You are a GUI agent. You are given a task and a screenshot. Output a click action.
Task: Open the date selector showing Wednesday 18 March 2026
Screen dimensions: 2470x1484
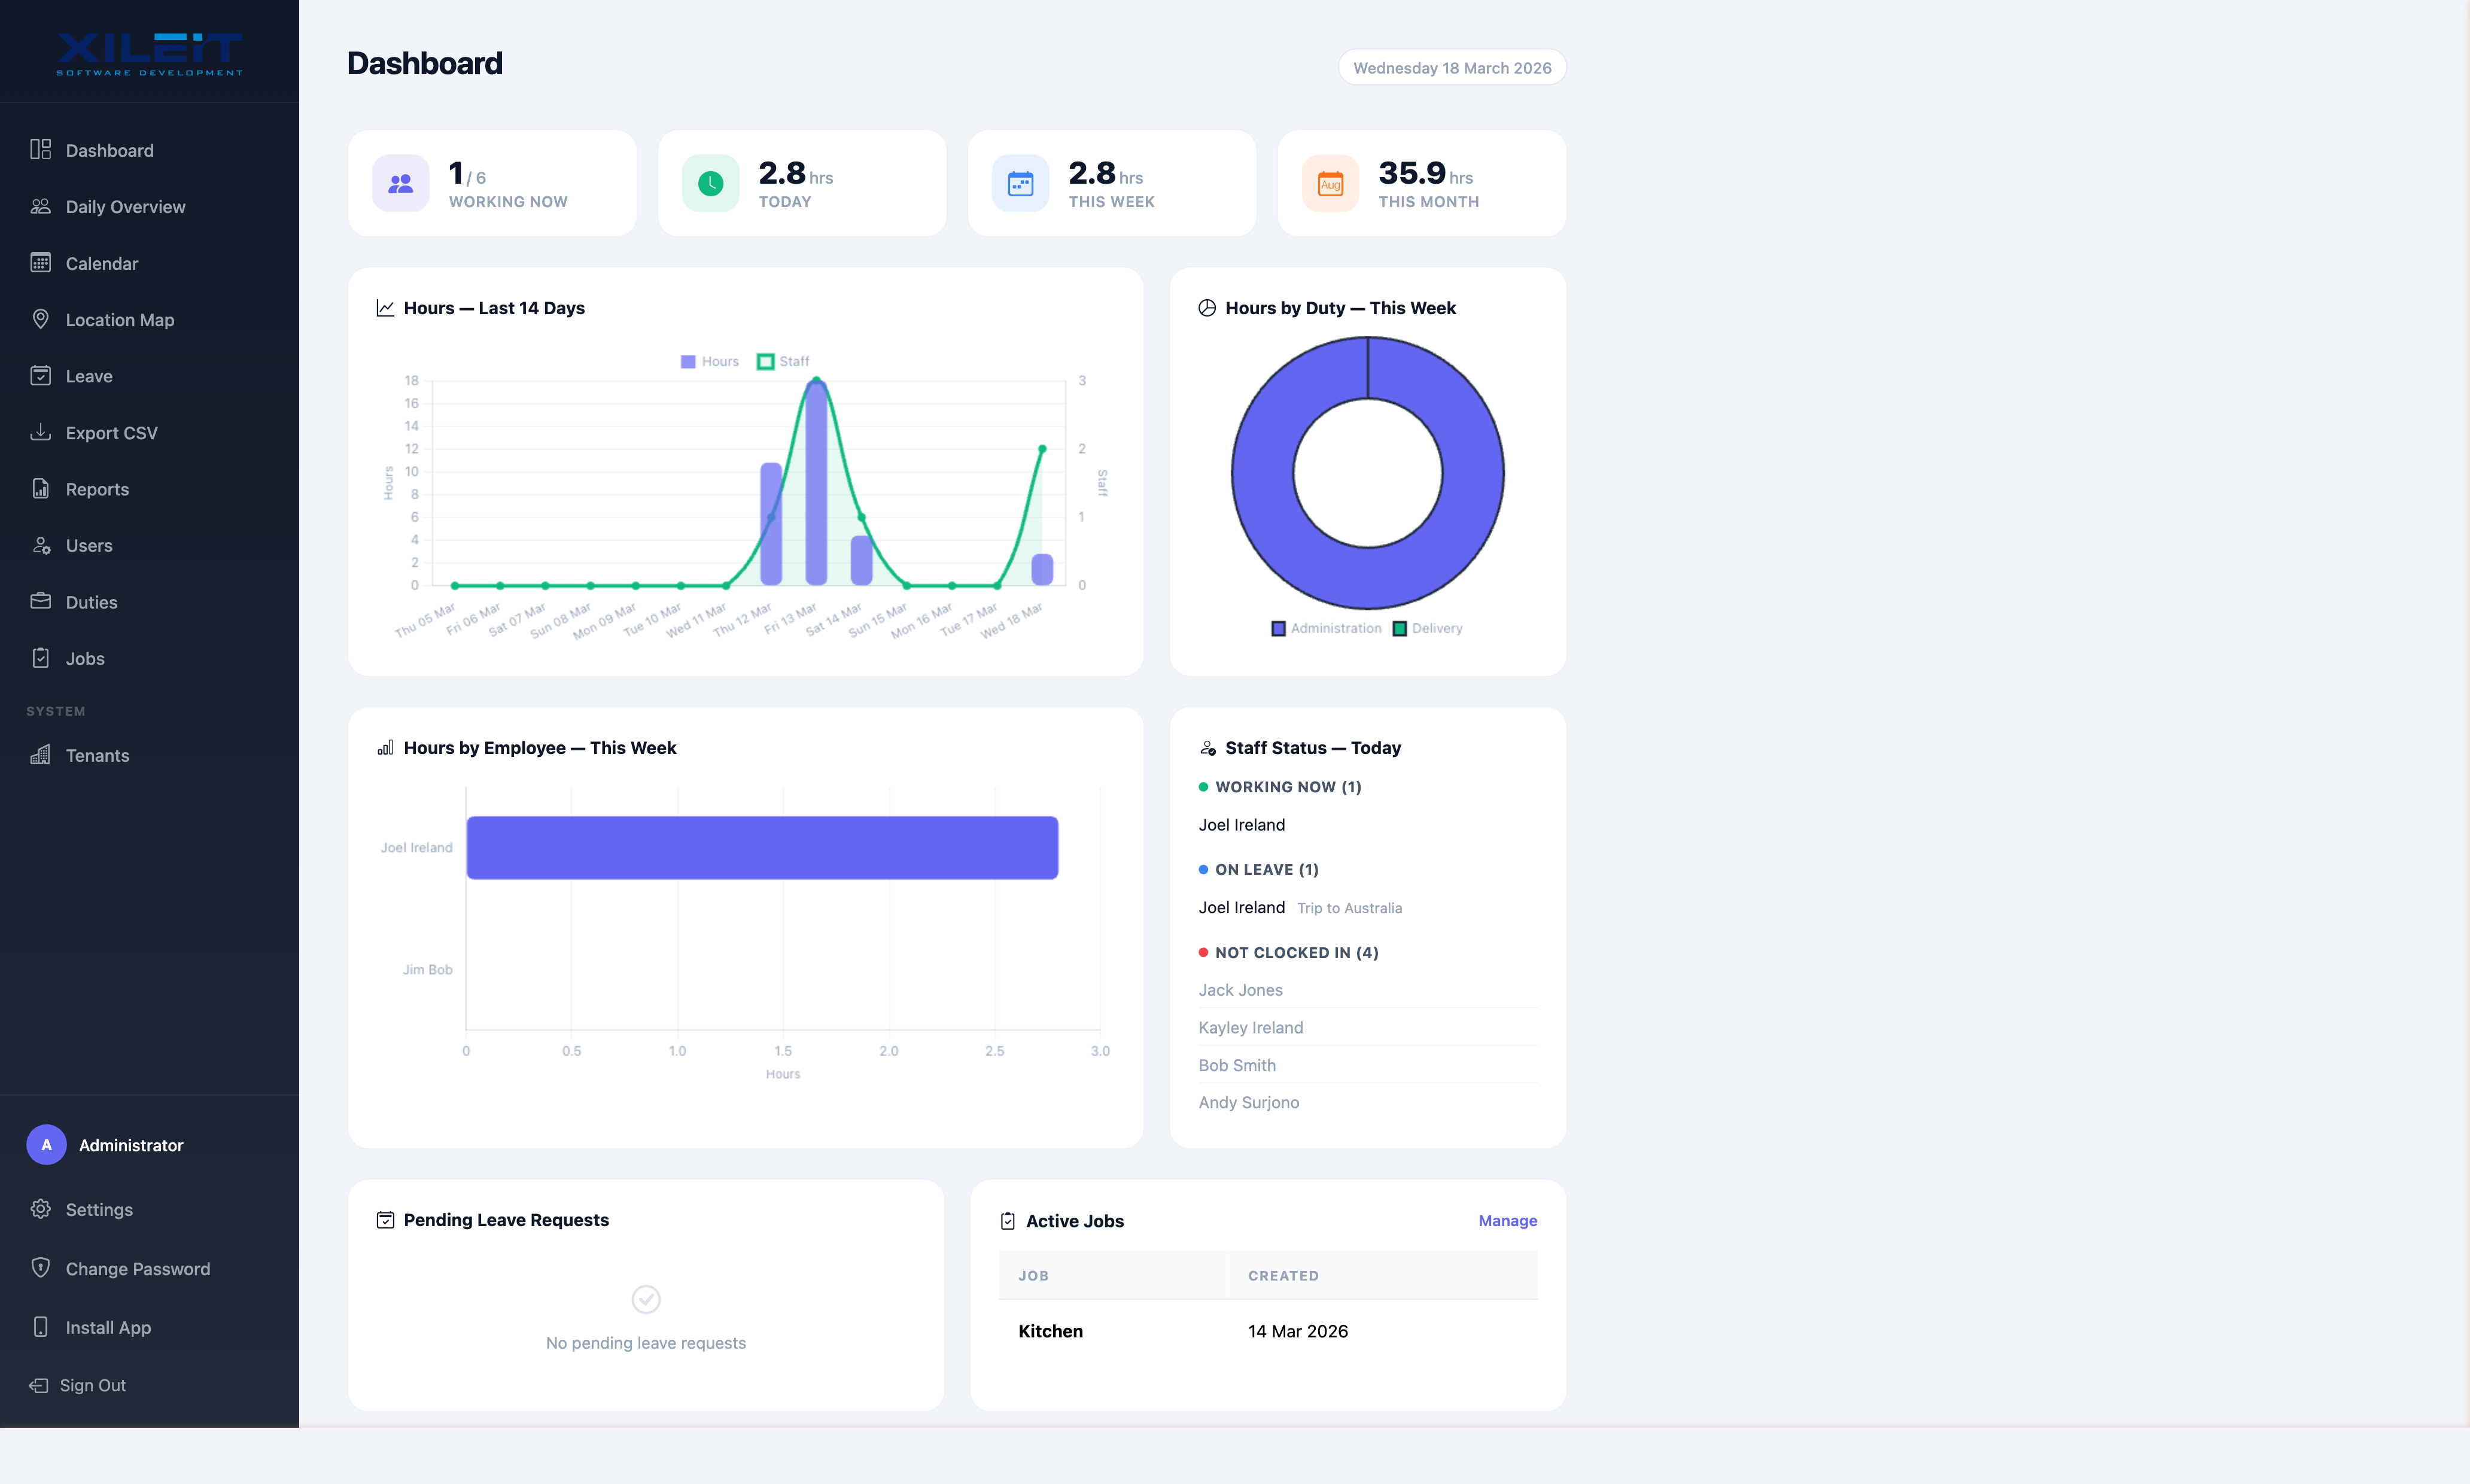point(1451,67)
